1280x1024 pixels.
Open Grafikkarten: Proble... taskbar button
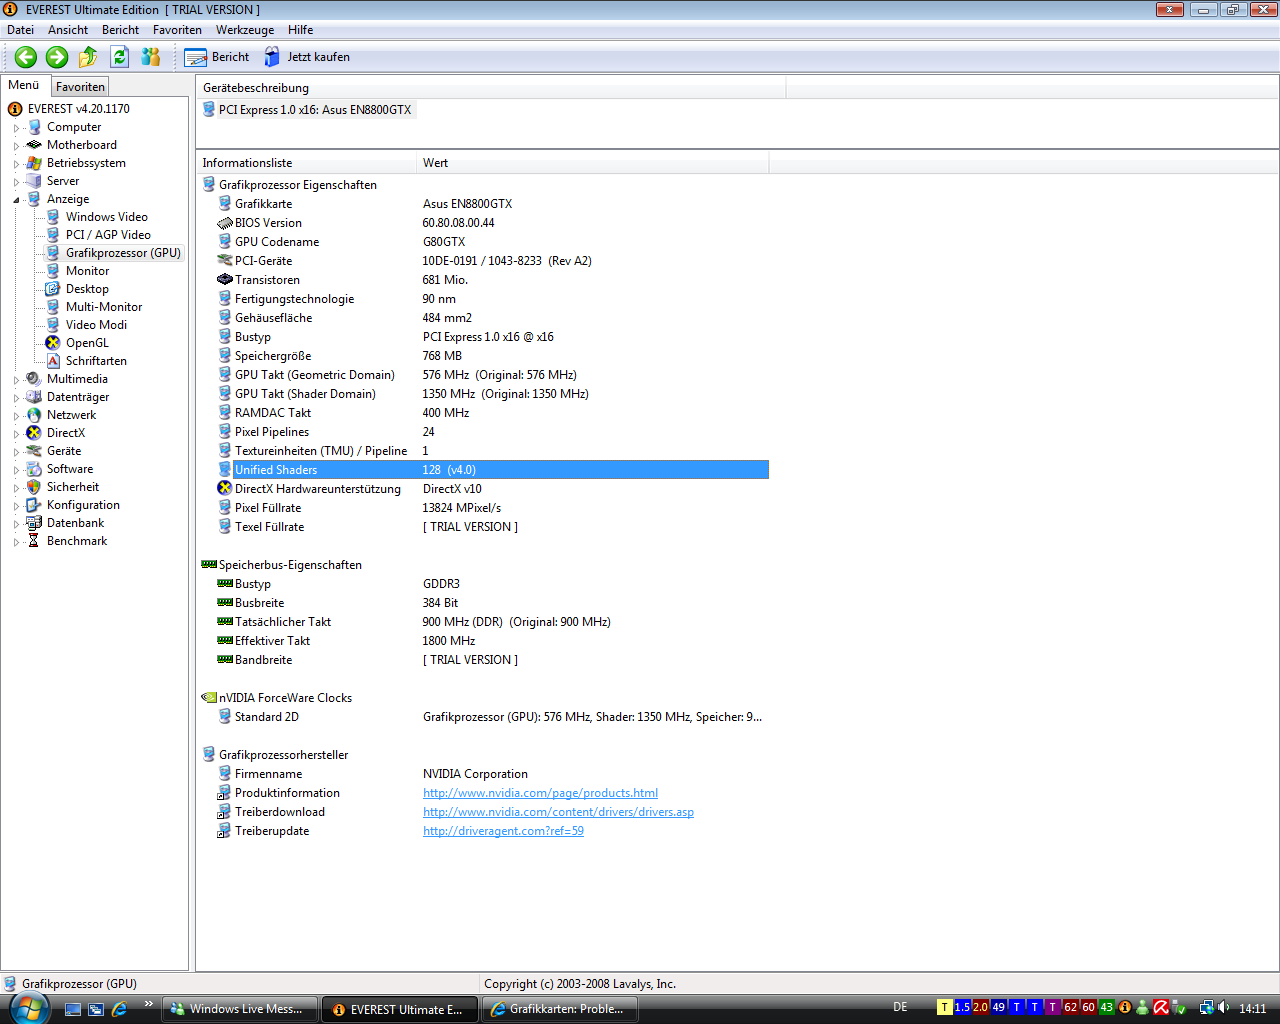tap(559, 1009)
